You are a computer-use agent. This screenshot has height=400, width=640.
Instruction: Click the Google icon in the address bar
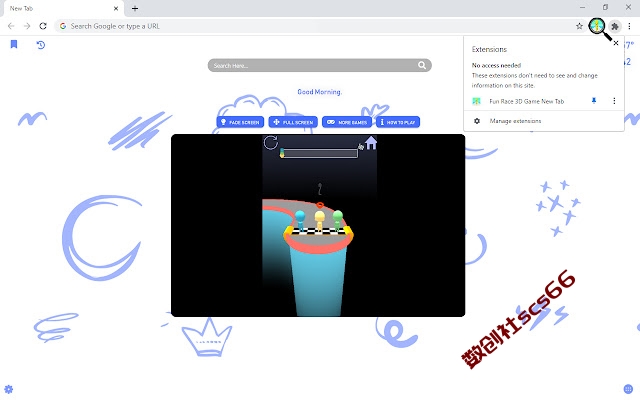(x=63, y=26)
